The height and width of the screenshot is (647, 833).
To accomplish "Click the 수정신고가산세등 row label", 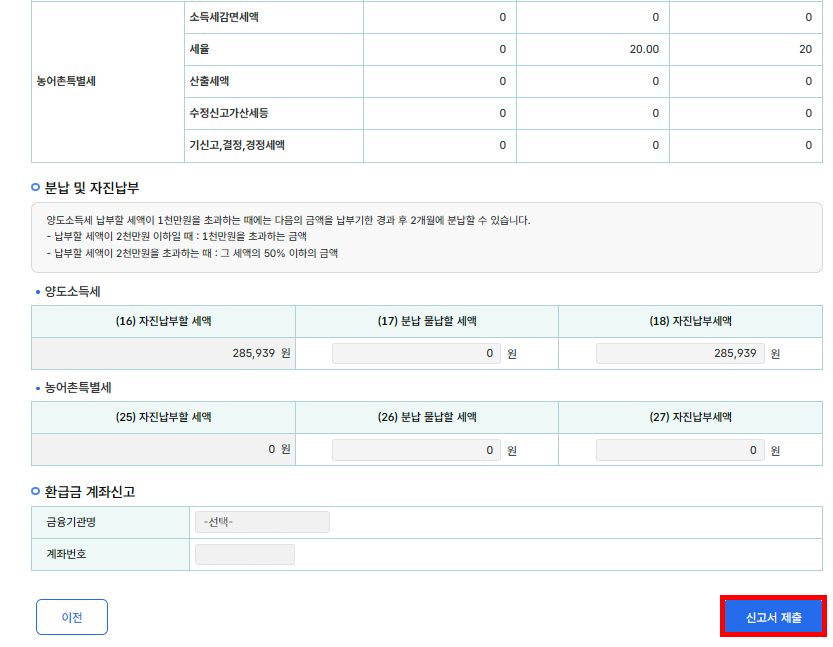I will tap(229, 113).
